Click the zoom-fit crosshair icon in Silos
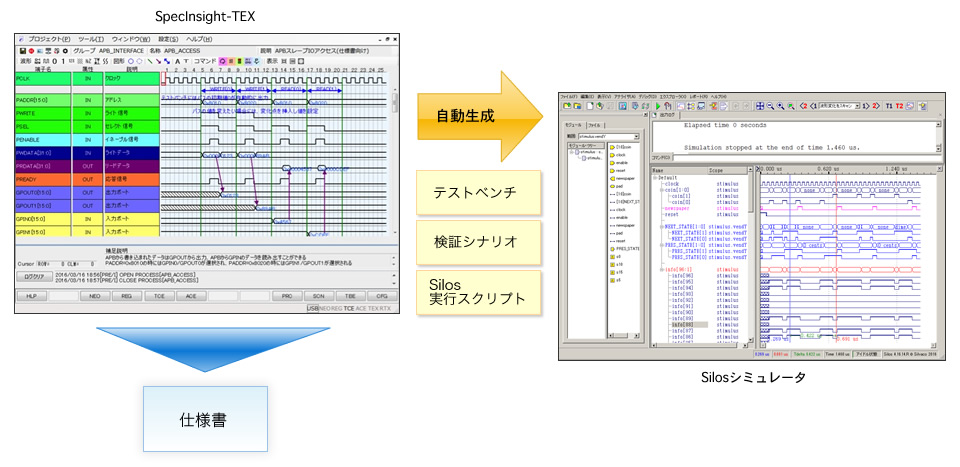Screen dimensions: 960x467 (760, 106)
